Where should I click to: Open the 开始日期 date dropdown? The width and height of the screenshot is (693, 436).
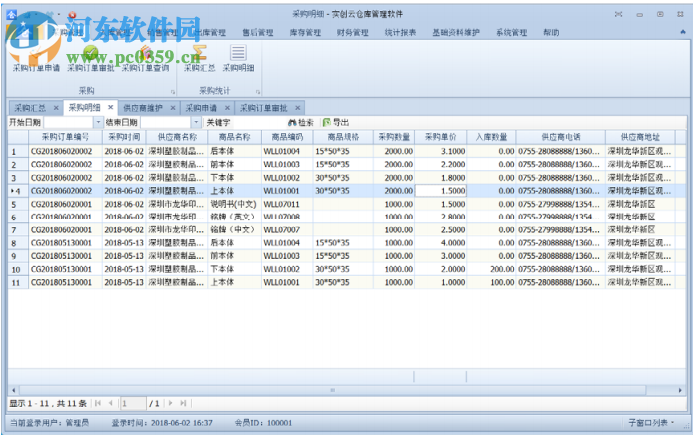click(98, 122)
